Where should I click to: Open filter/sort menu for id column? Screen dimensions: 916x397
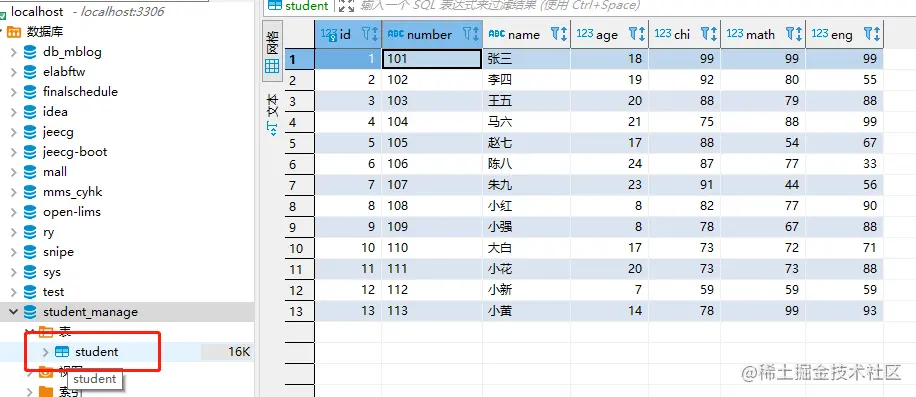pyautogui.click(x=370, y=34)
